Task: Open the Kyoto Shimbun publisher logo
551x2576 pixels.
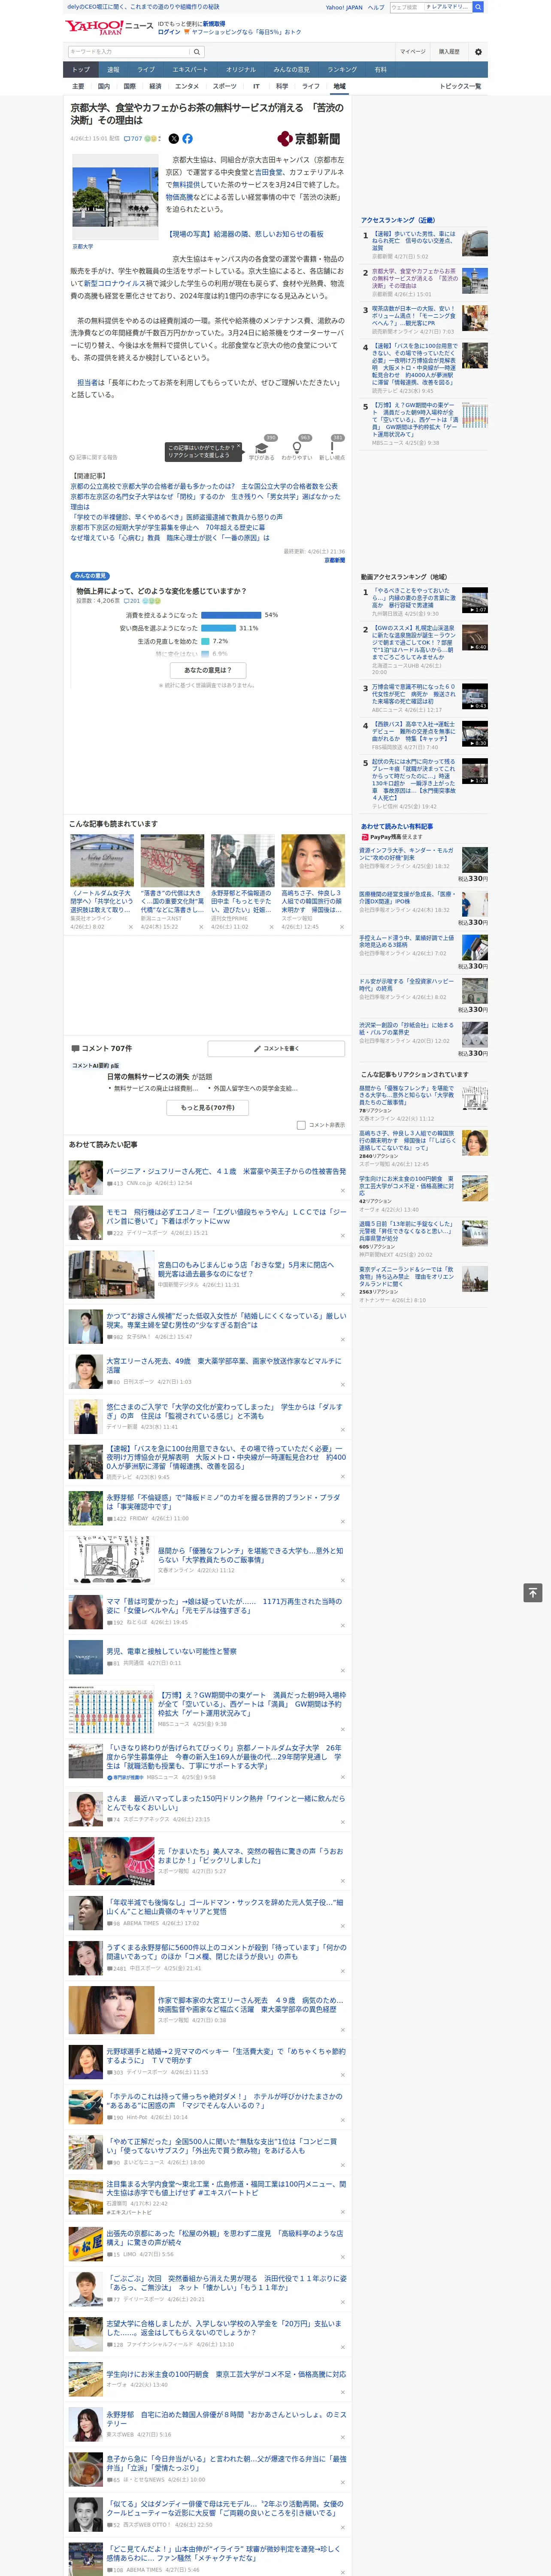Action: tap(309, 139)
